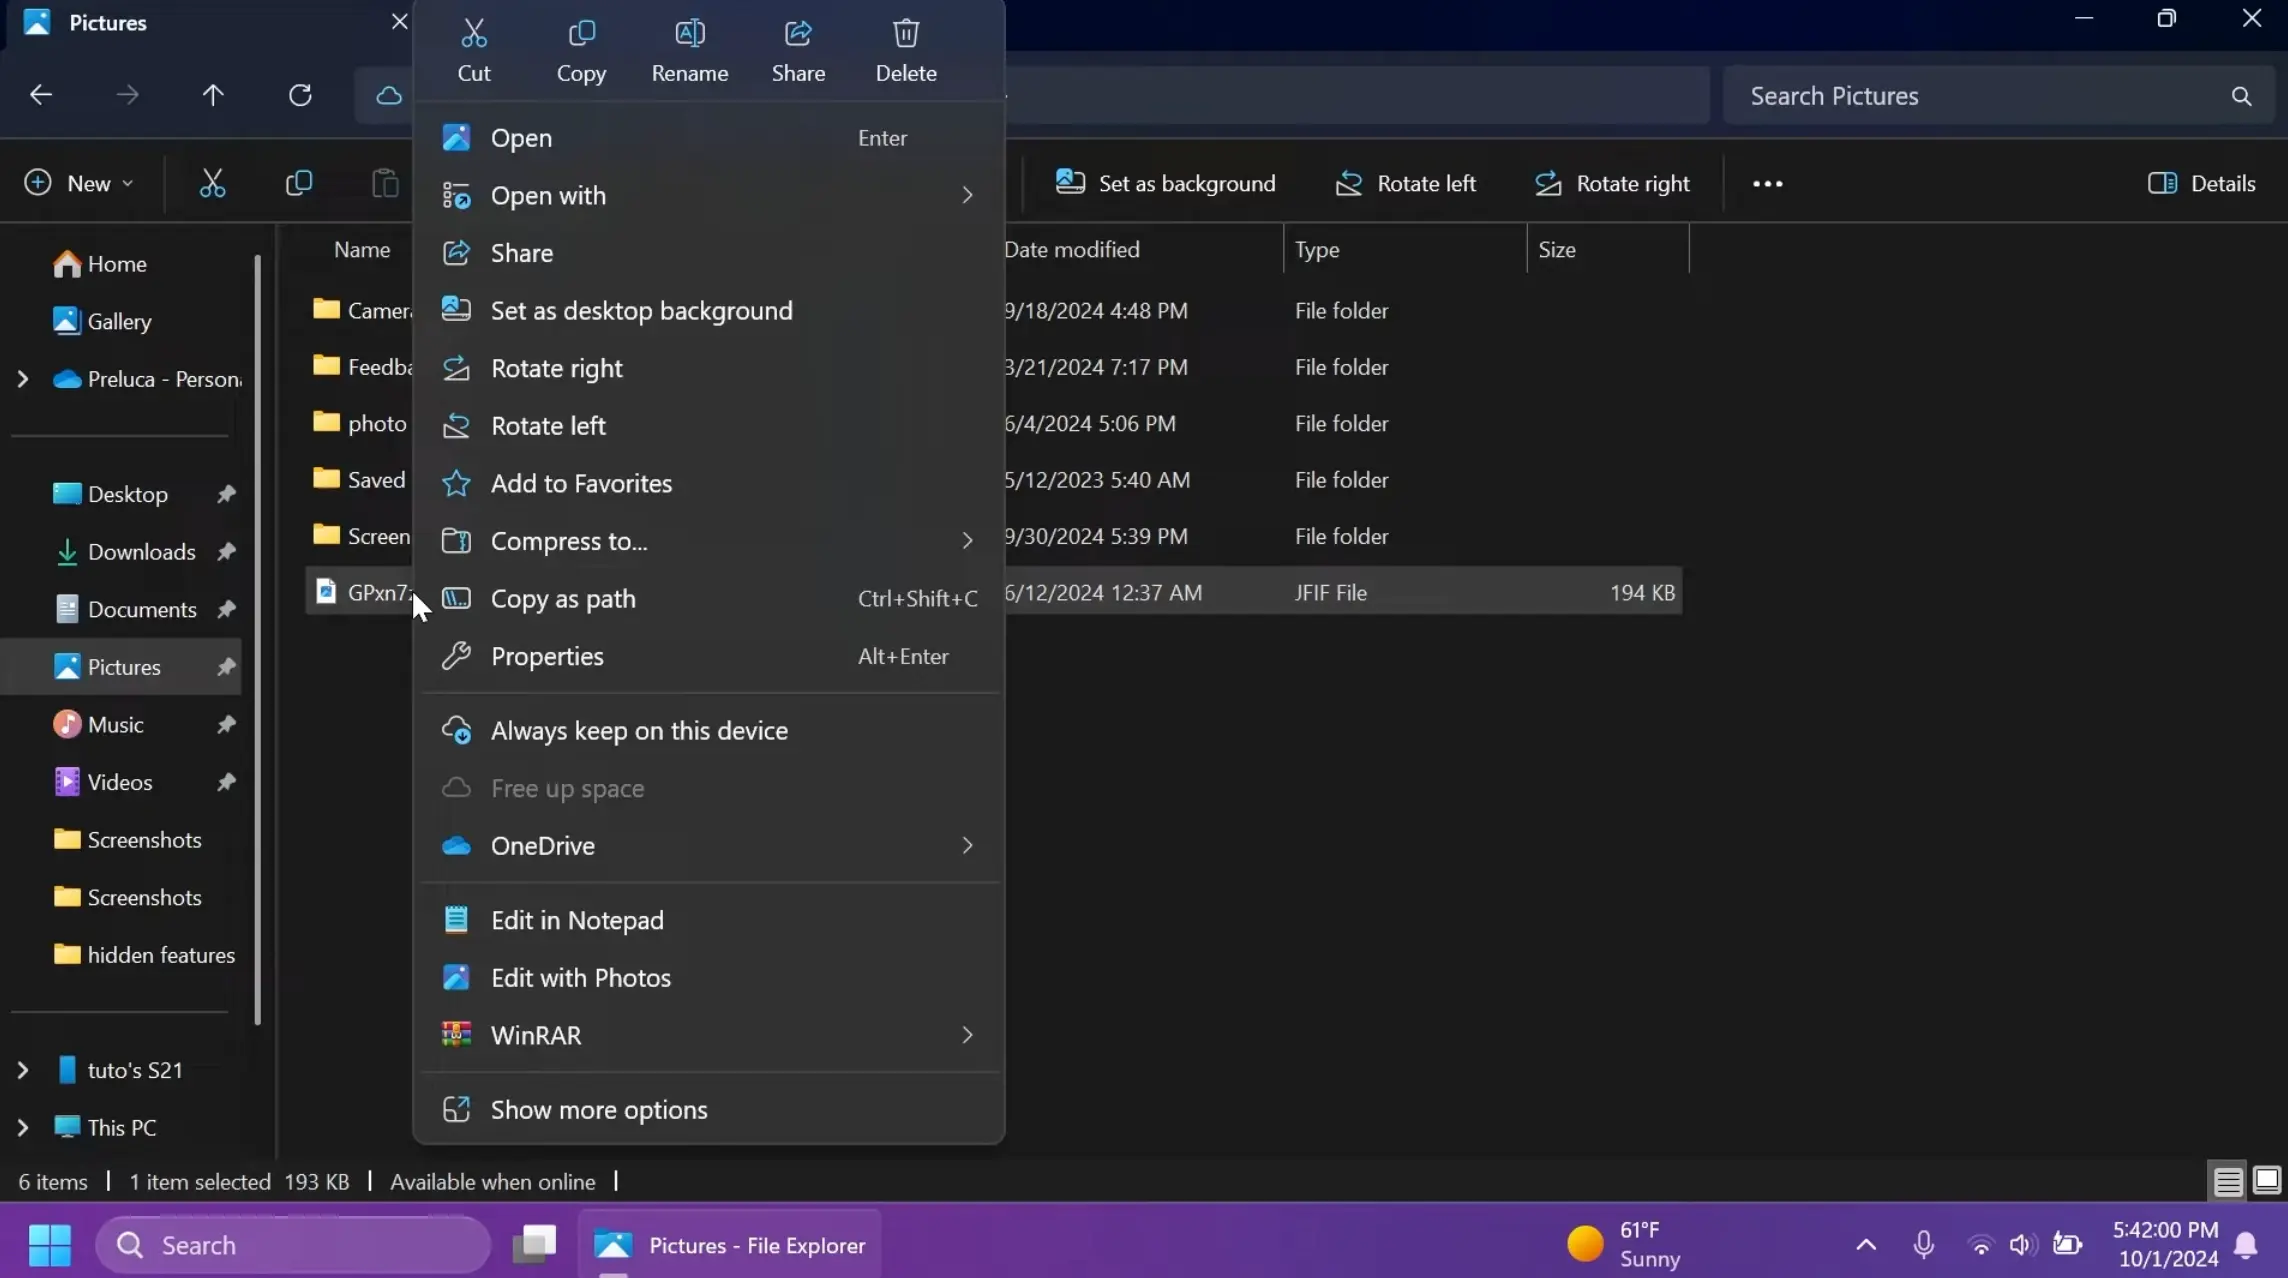Open Windows Start menu
This screenshot has height=1278, width=2288.
(x=49, y=1245)
